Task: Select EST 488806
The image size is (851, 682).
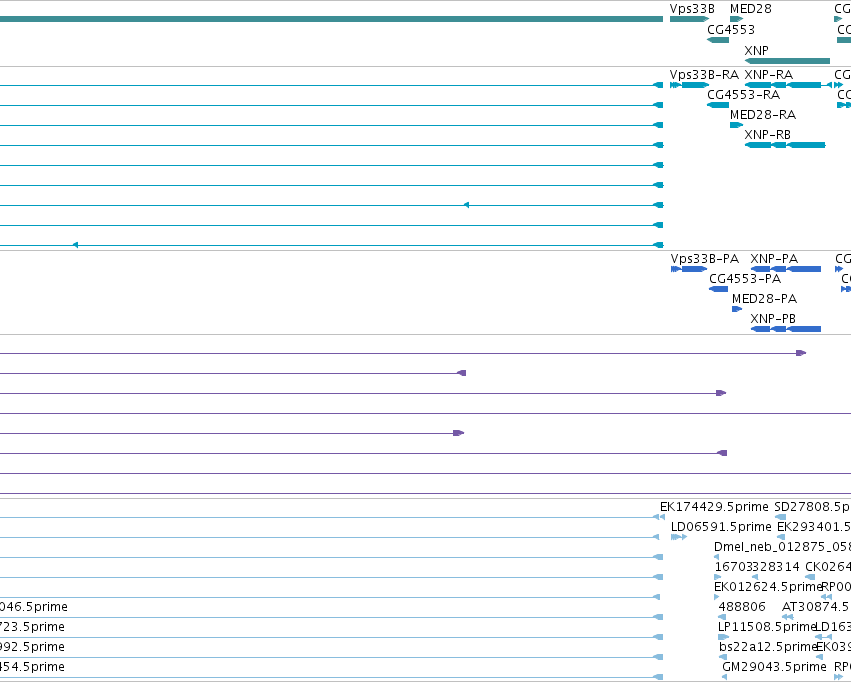Action: coord(742,607)
